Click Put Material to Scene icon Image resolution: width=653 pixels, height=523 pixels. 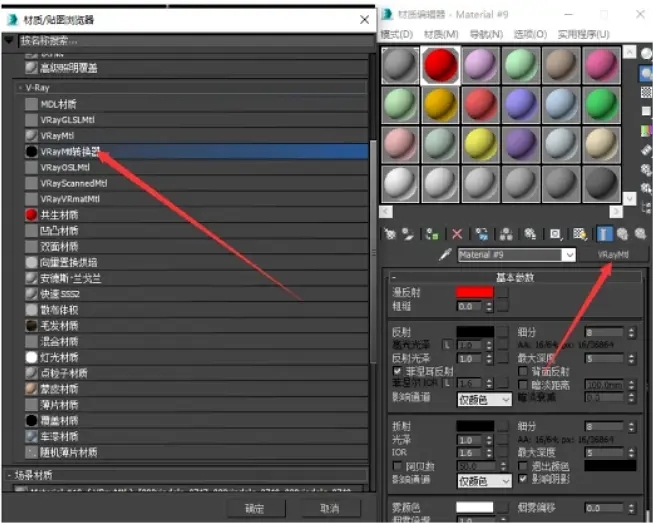(408, 234)
